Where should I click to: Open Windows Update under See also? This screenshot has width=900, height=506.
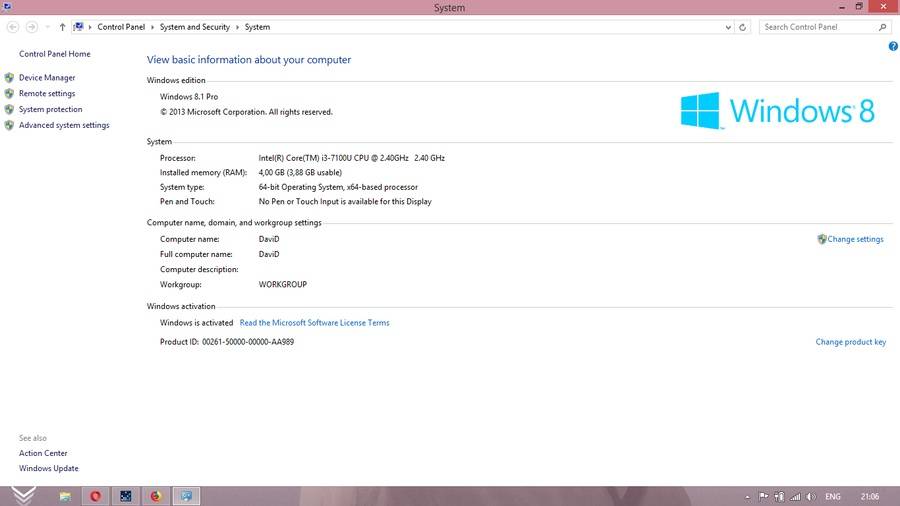pos(49,468)
